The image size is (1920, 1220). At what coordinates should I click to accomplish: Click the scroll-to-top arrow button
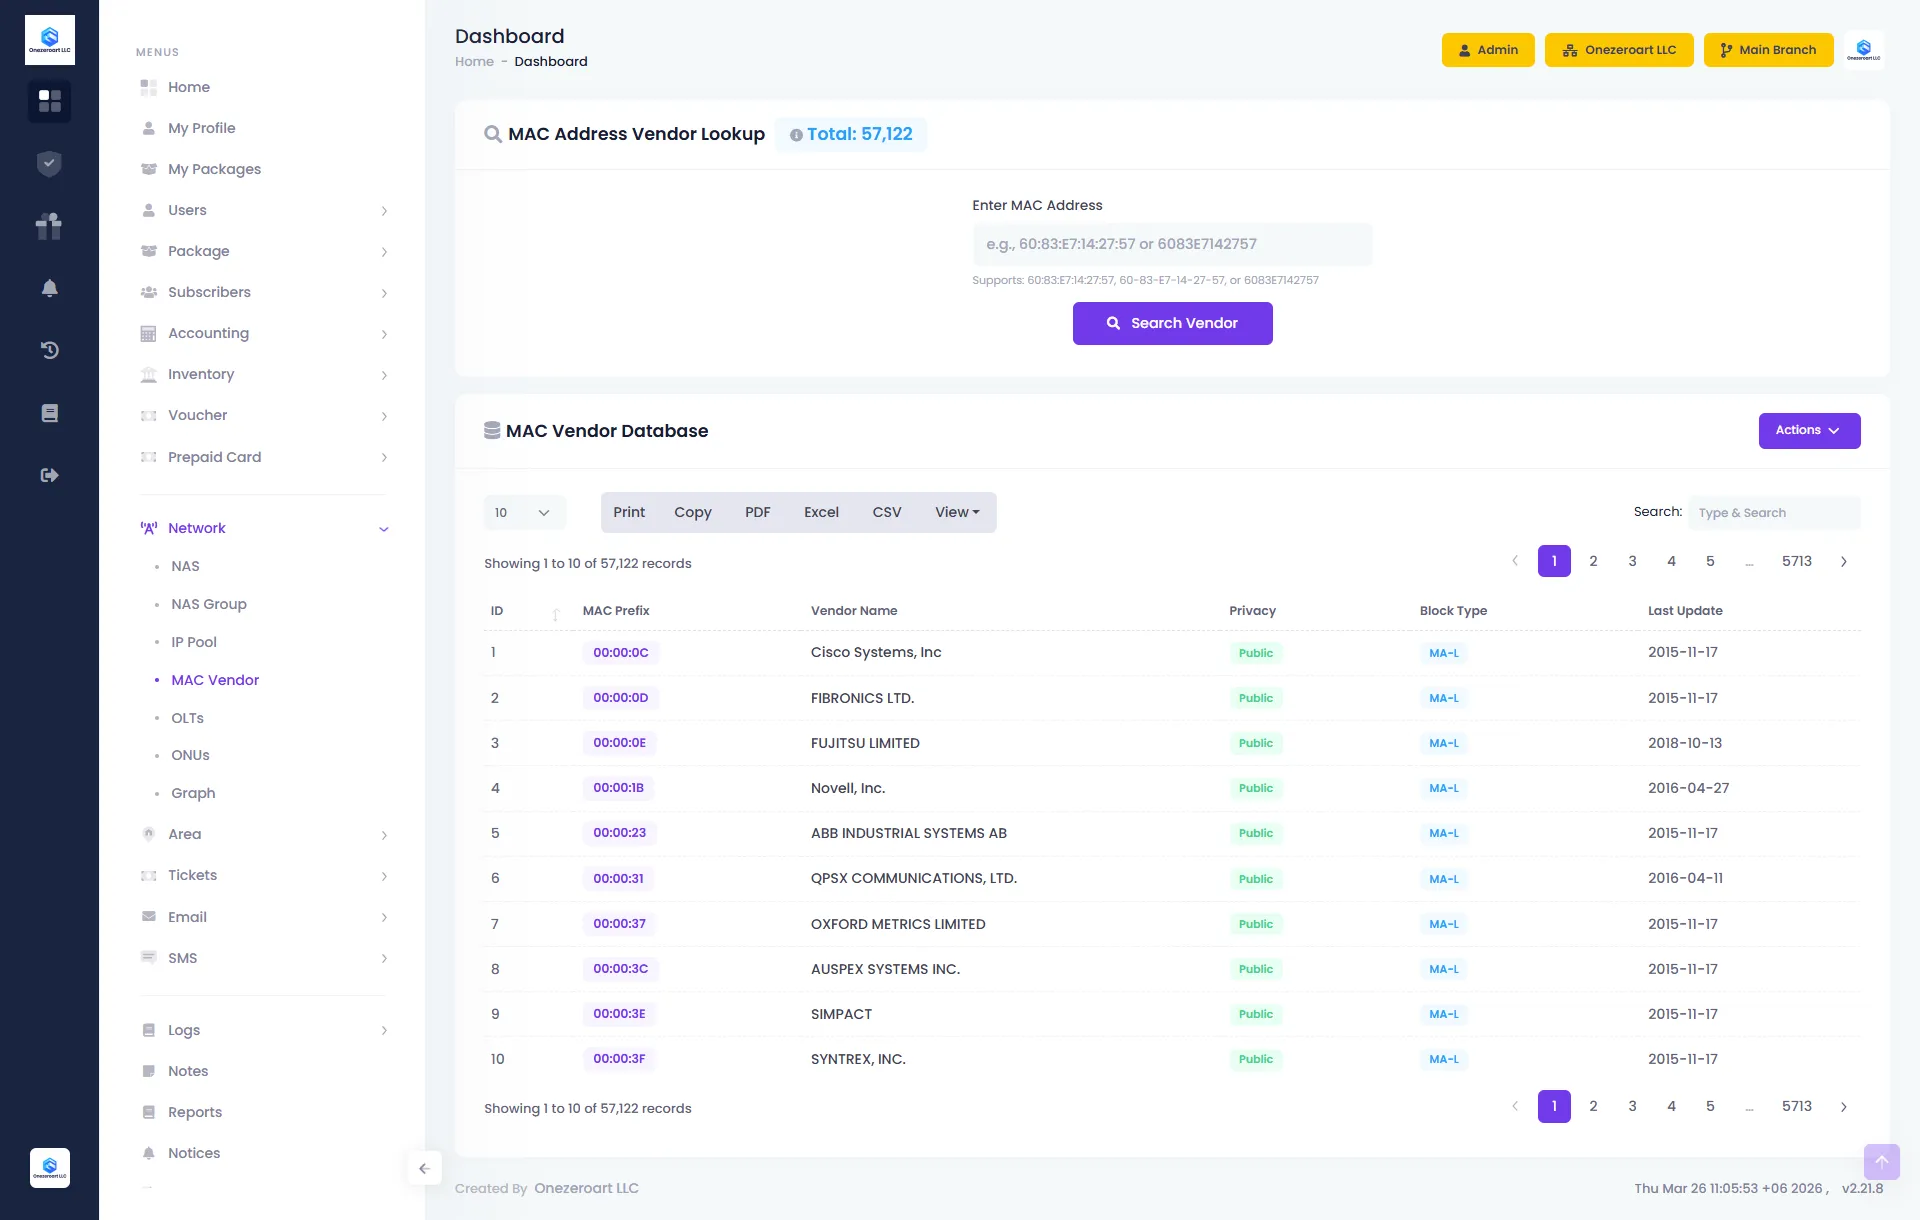pos(1881,1161)
